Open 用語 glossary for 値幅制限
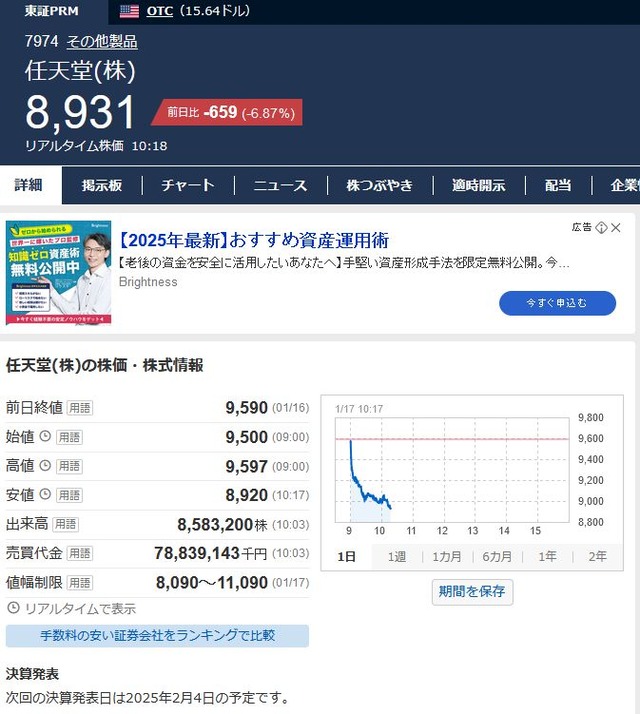Screen dimensions: 640x714 [80, 583]
